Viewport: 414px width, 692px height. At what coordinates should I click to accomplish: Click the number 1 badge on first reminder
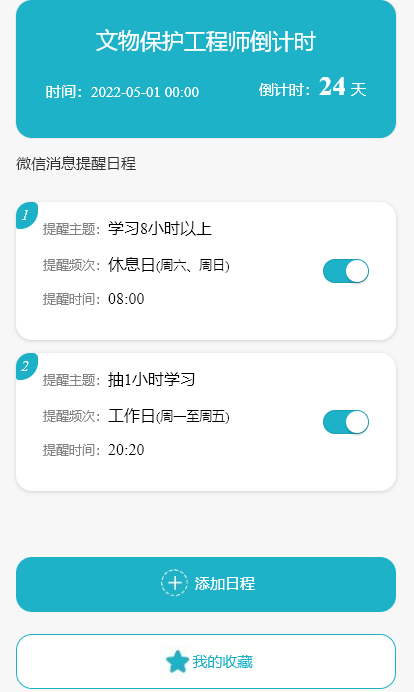point(26,215)
